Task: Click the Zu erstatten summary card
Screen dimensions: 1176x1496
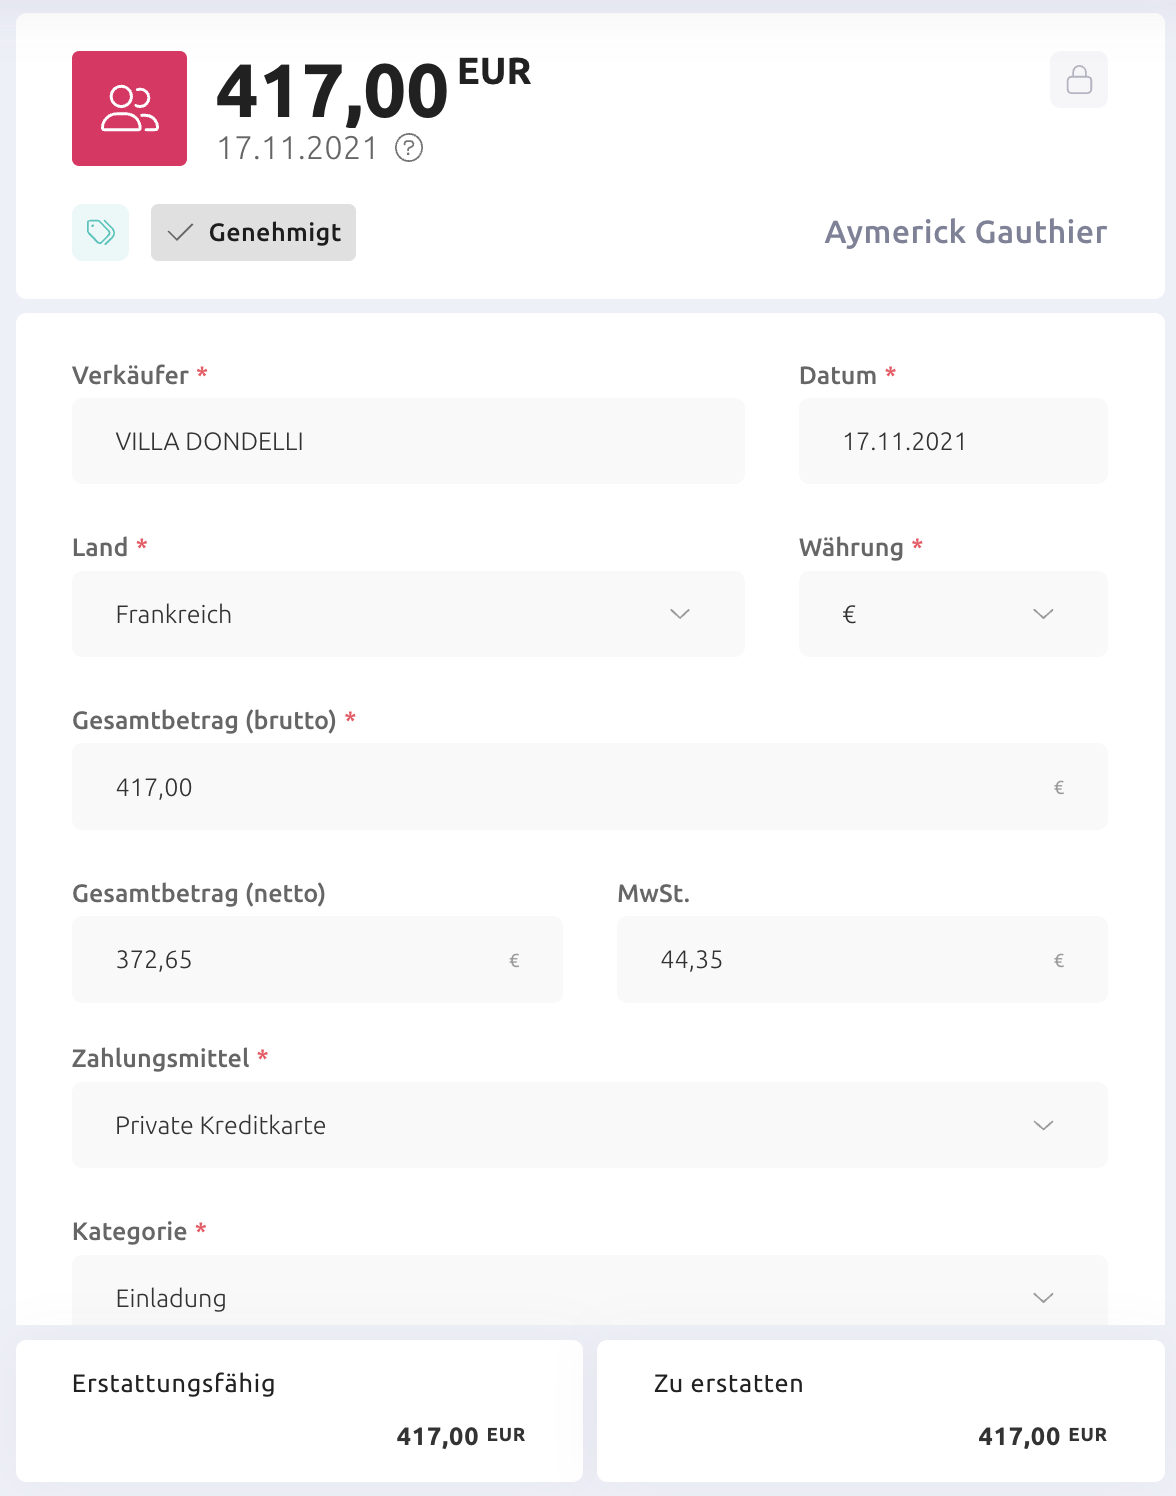Action: pos(881,1411)
